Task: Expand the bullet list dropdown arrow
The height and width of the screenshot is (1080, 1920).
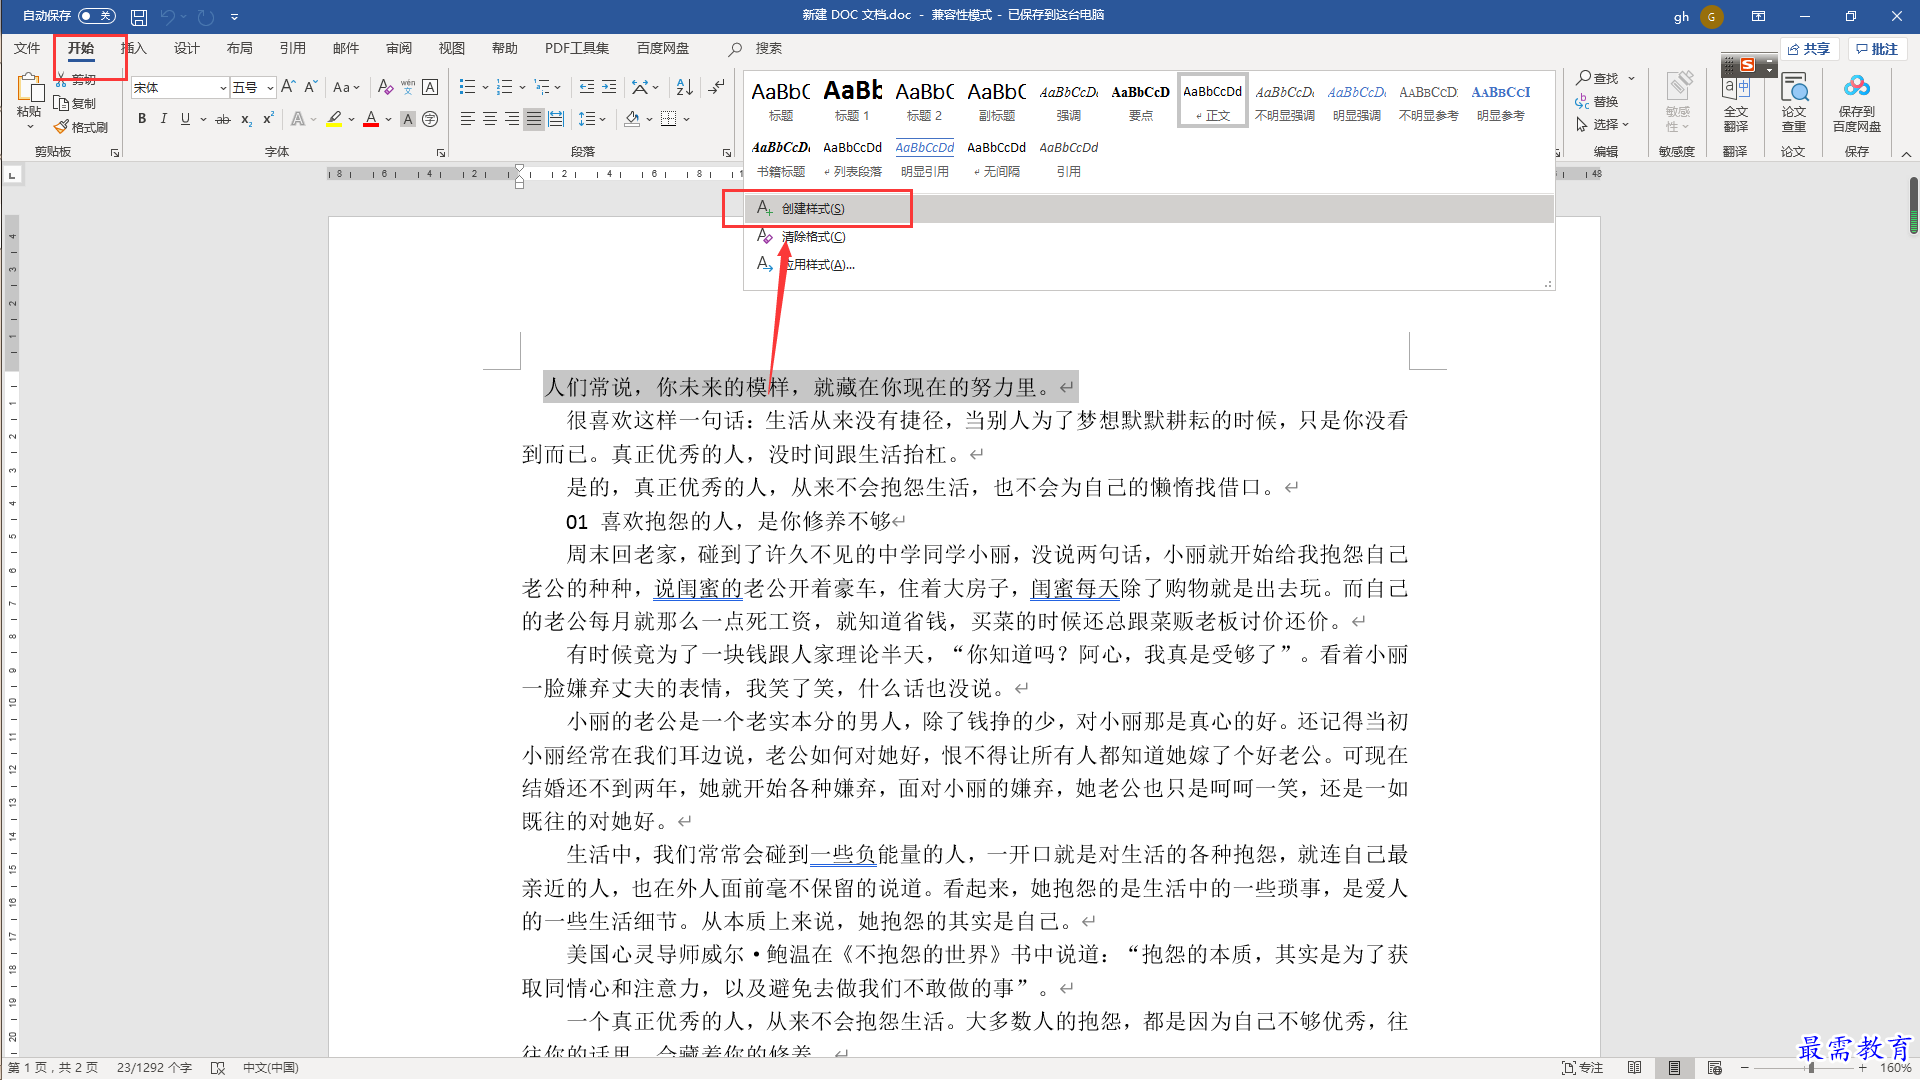Action: (485, 87)
